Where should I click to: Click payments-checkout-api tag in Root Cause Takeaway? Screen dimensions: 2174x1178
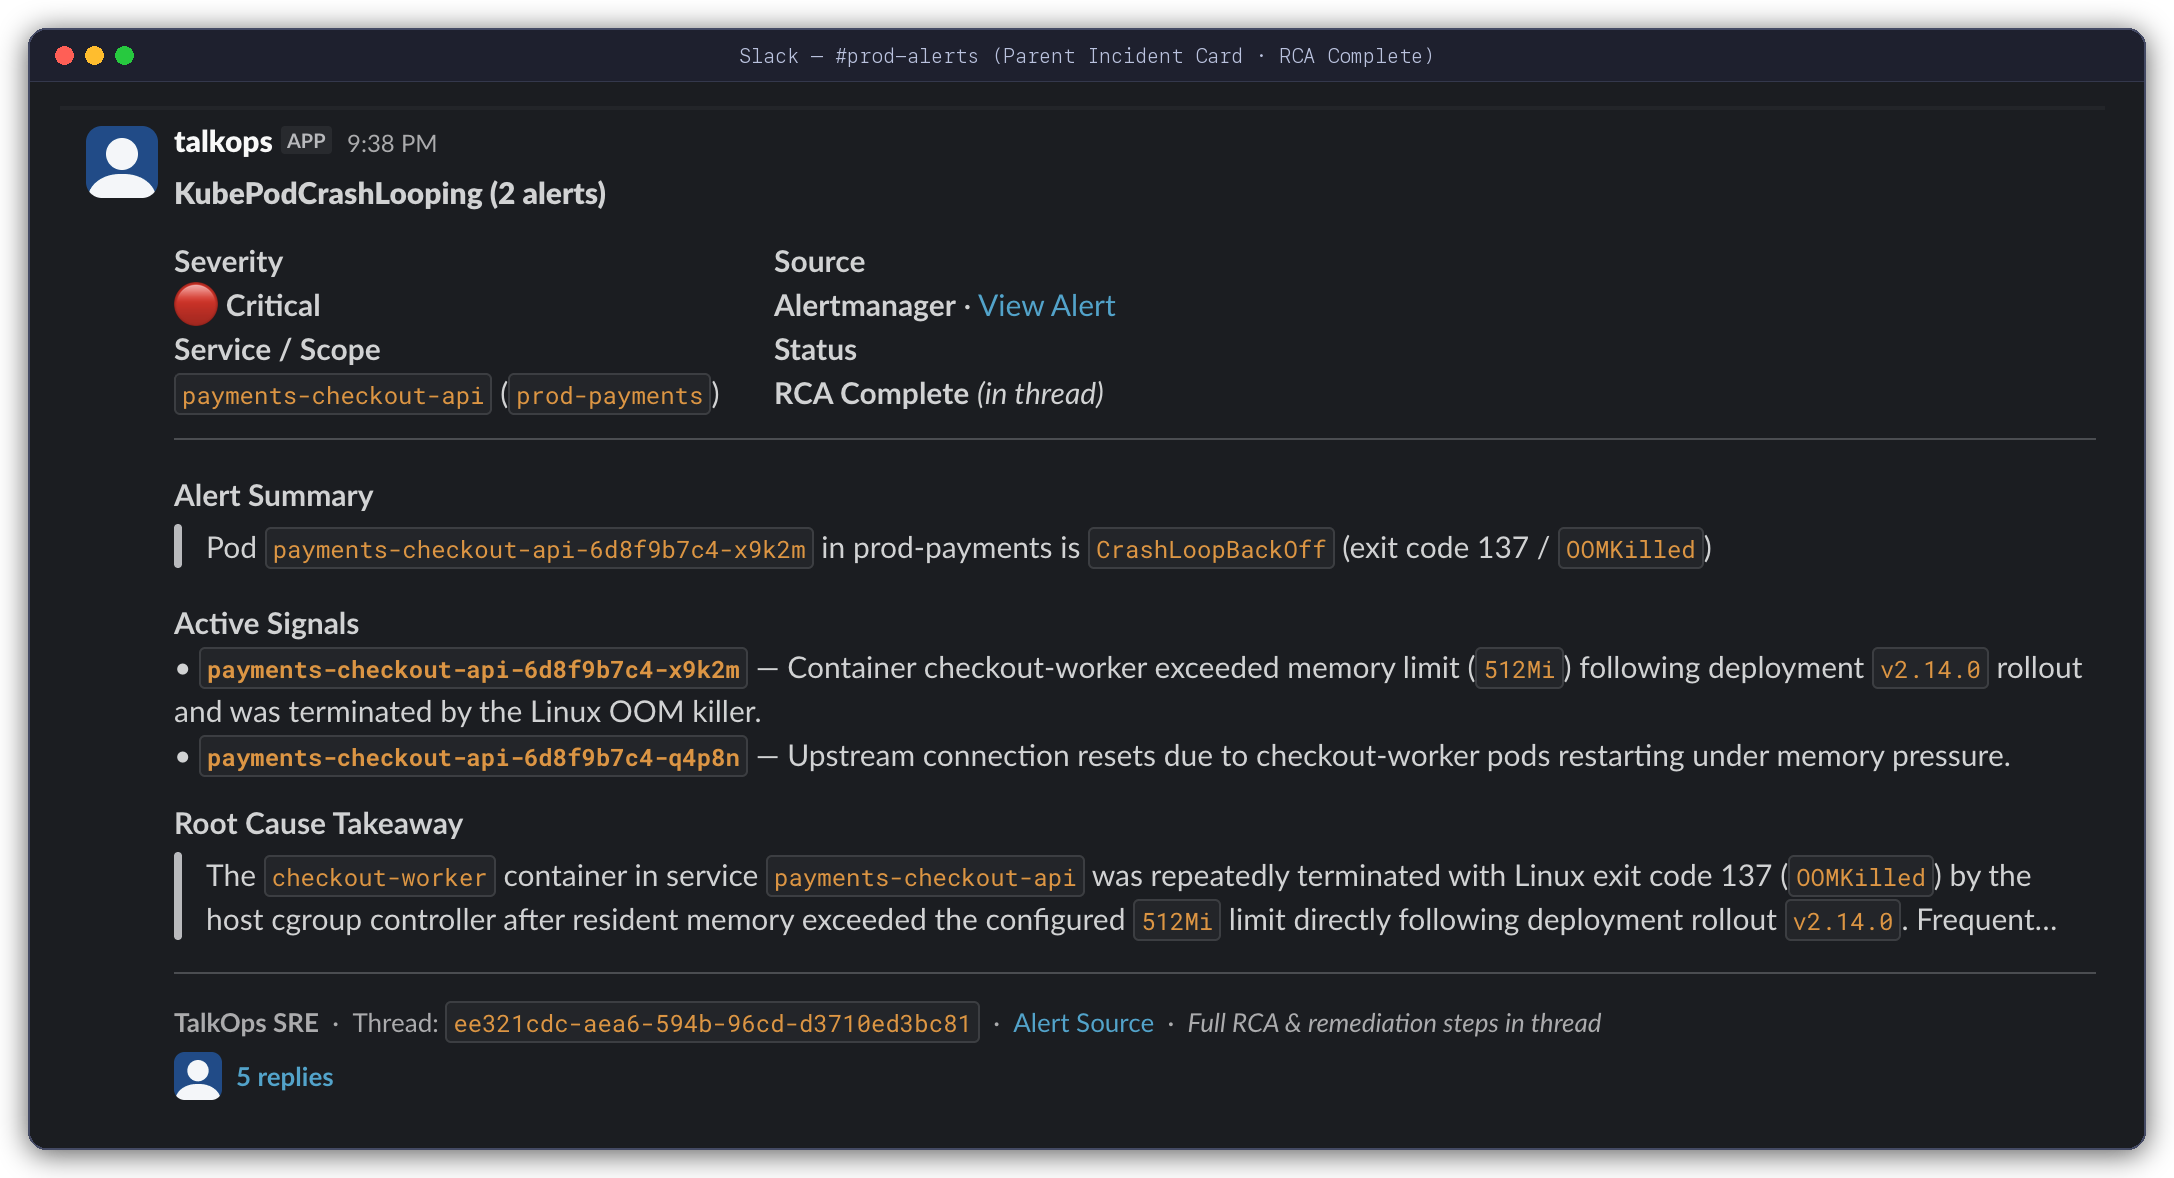click(x=924, y=877)
